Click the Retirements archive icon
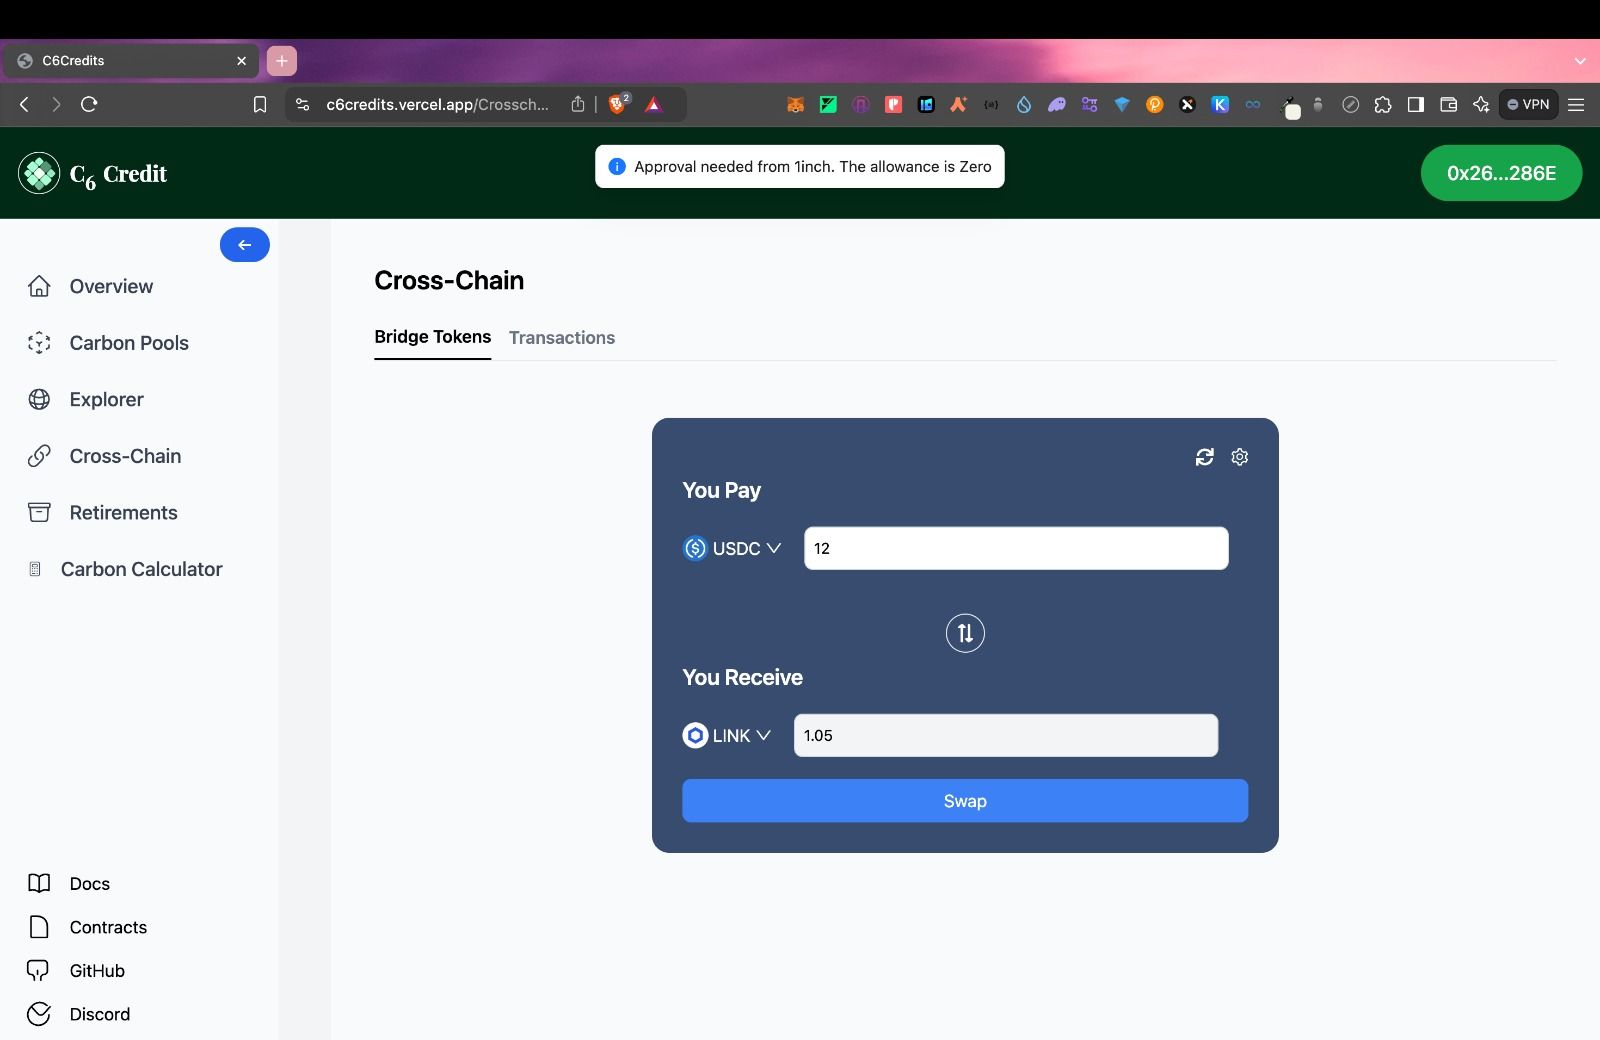1600x1040 pixels. 39,512
